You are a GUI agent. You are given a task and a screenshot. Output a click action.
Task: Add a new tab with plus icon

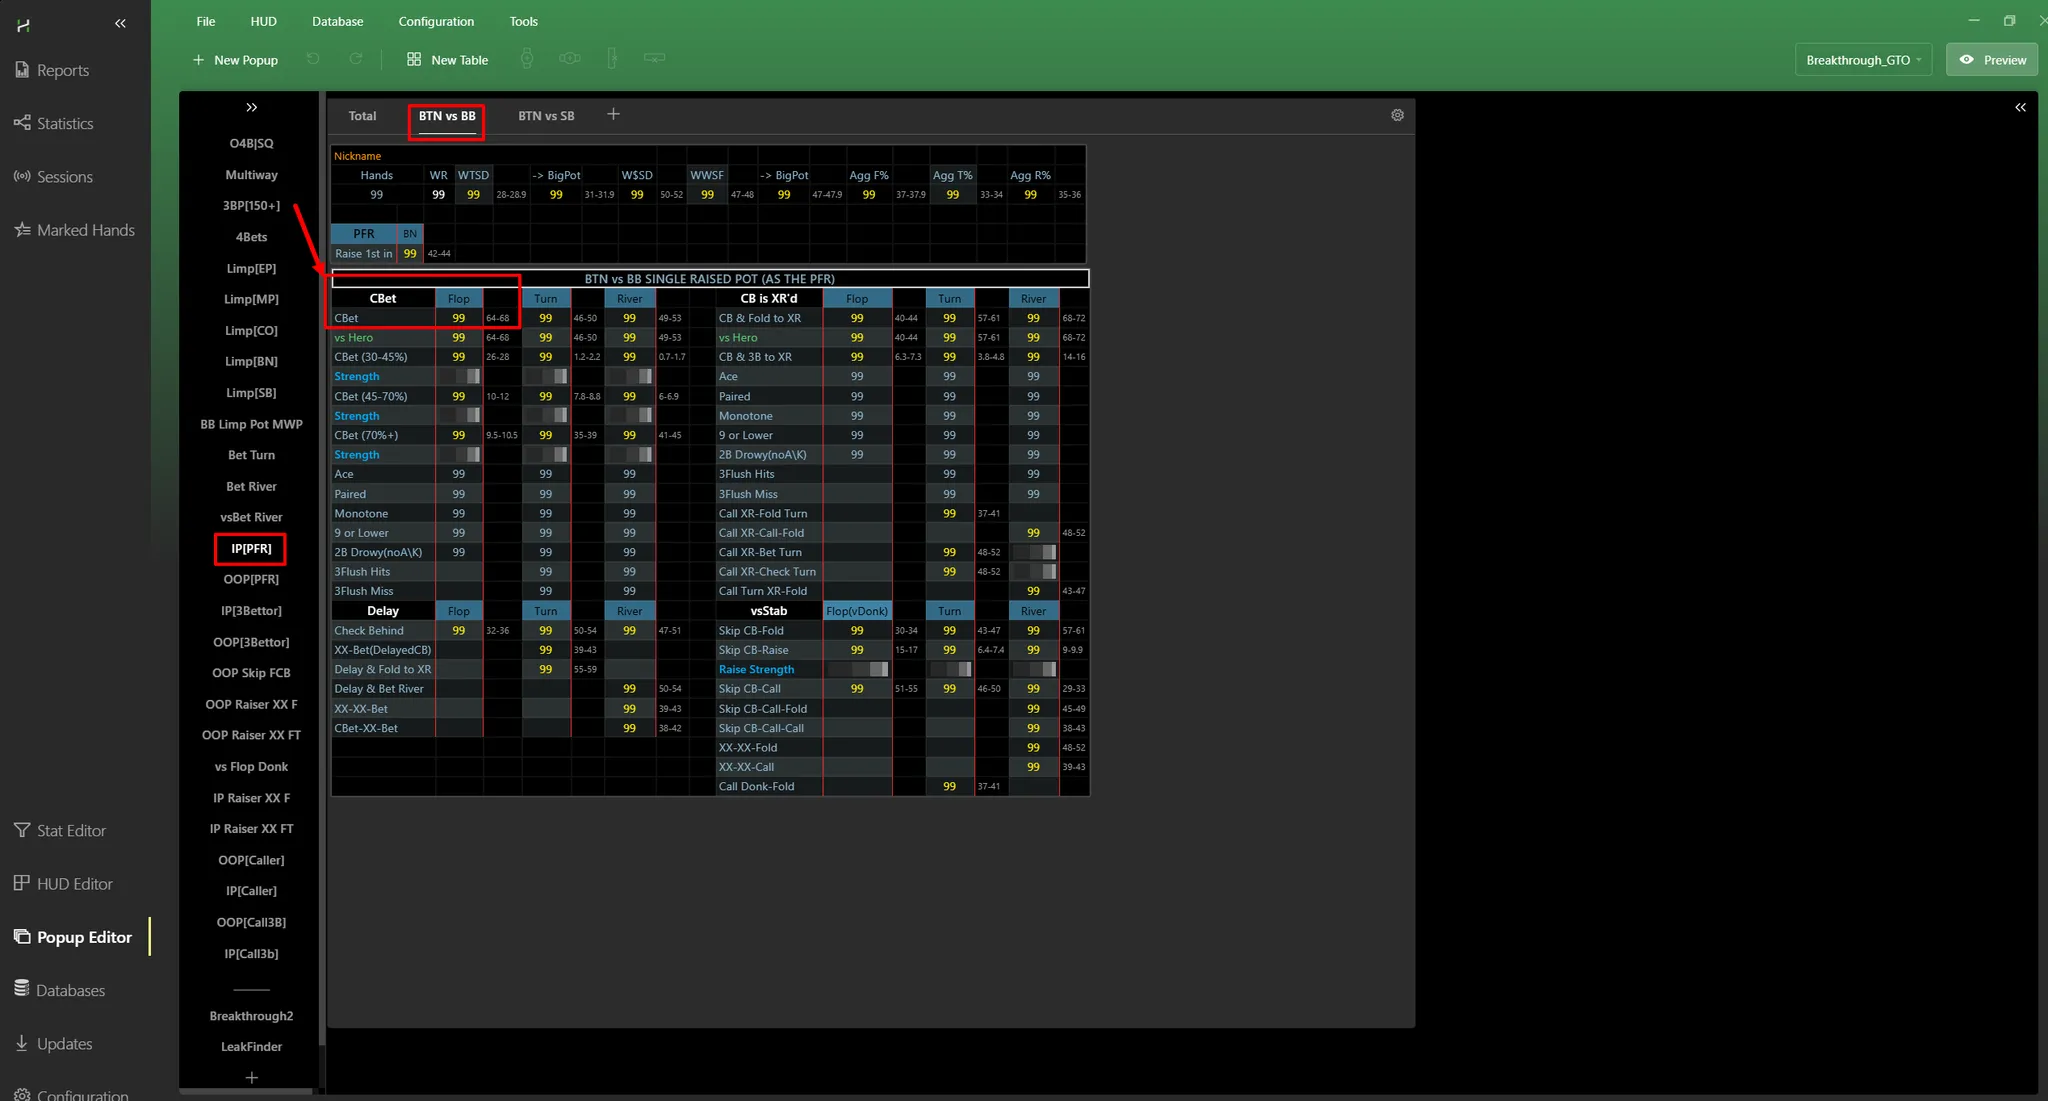tap(613, 115)
